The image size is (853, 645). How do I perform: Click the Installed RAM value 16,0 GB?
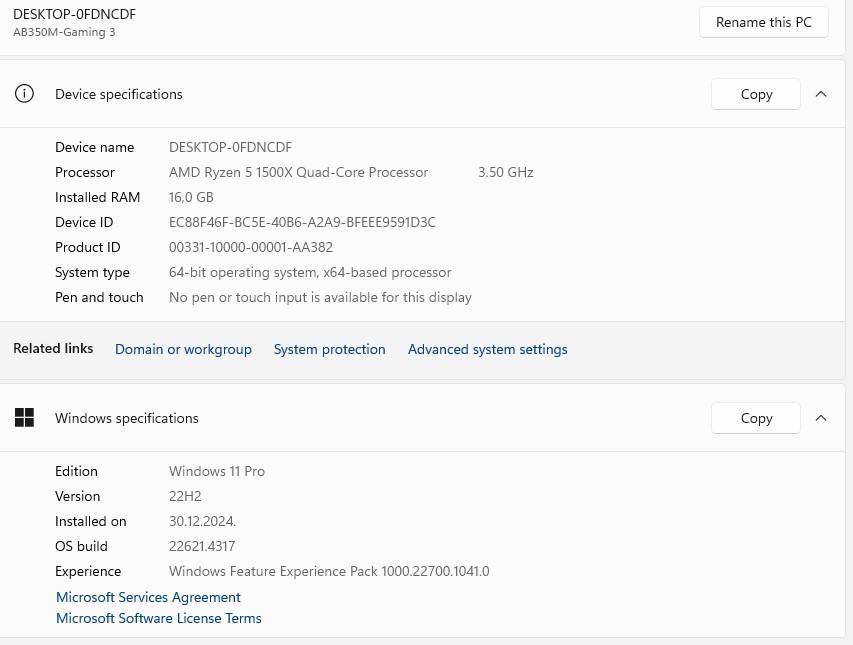191,197
